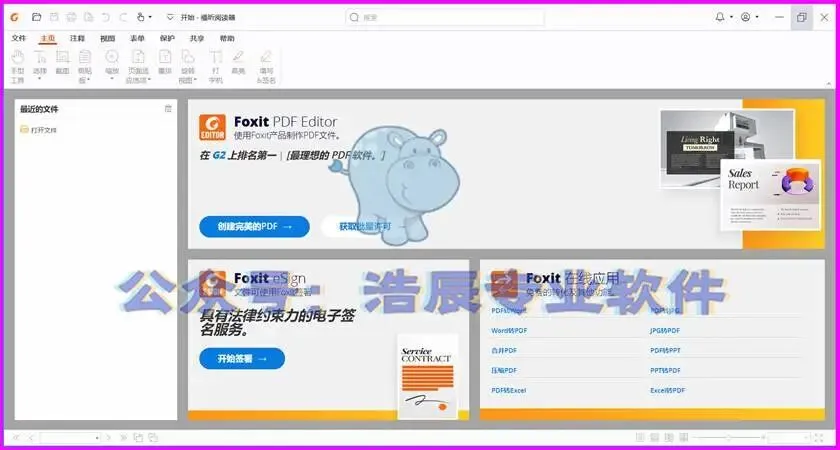The height and width of the screenshot is (450, 840).
Task: Open the 合并PDF link
Action: 504,350
